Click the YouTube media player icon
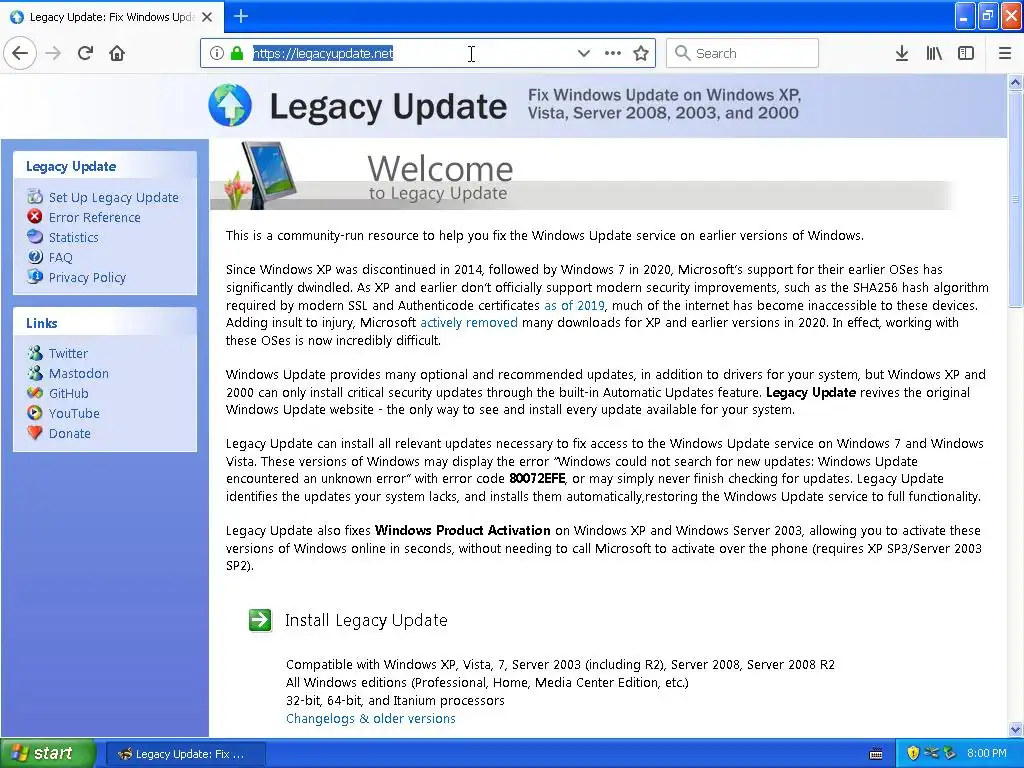 coord(35,413)
